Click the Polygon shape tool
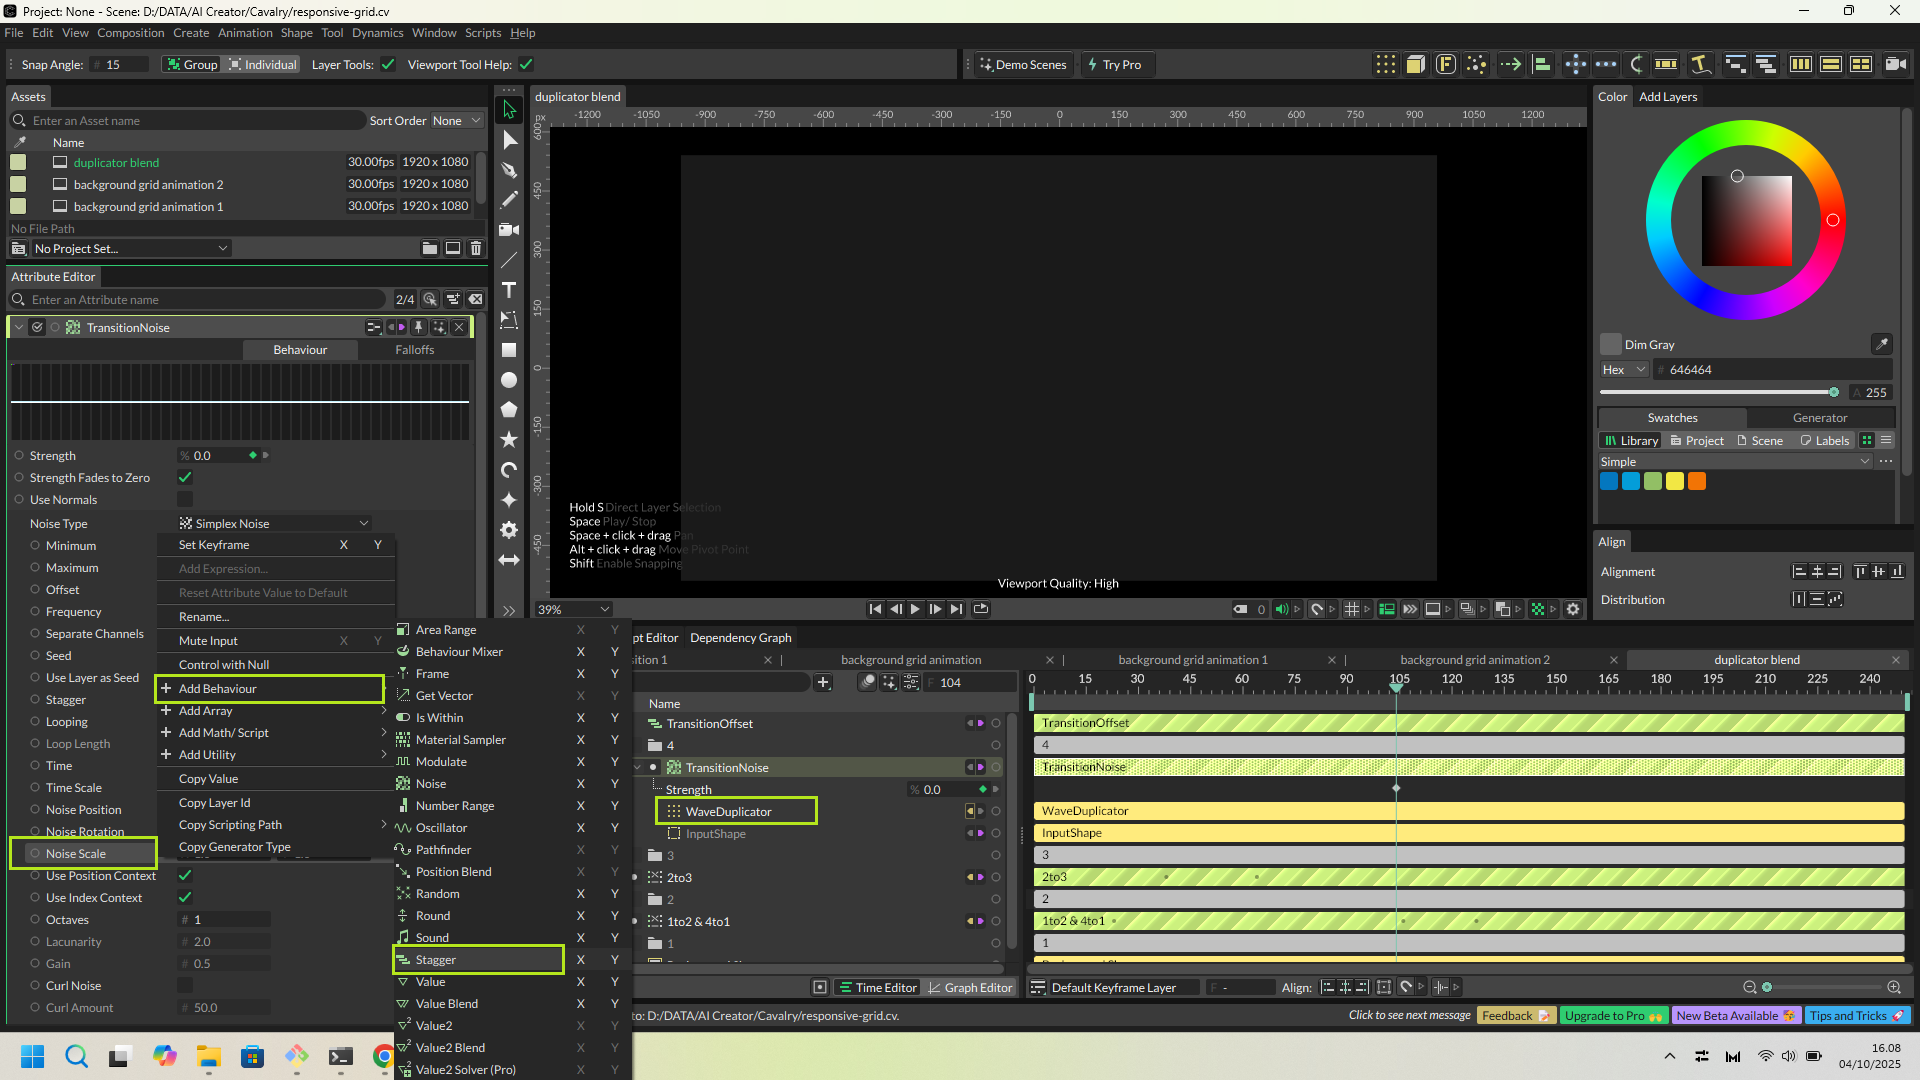 [x=509, y=410]
